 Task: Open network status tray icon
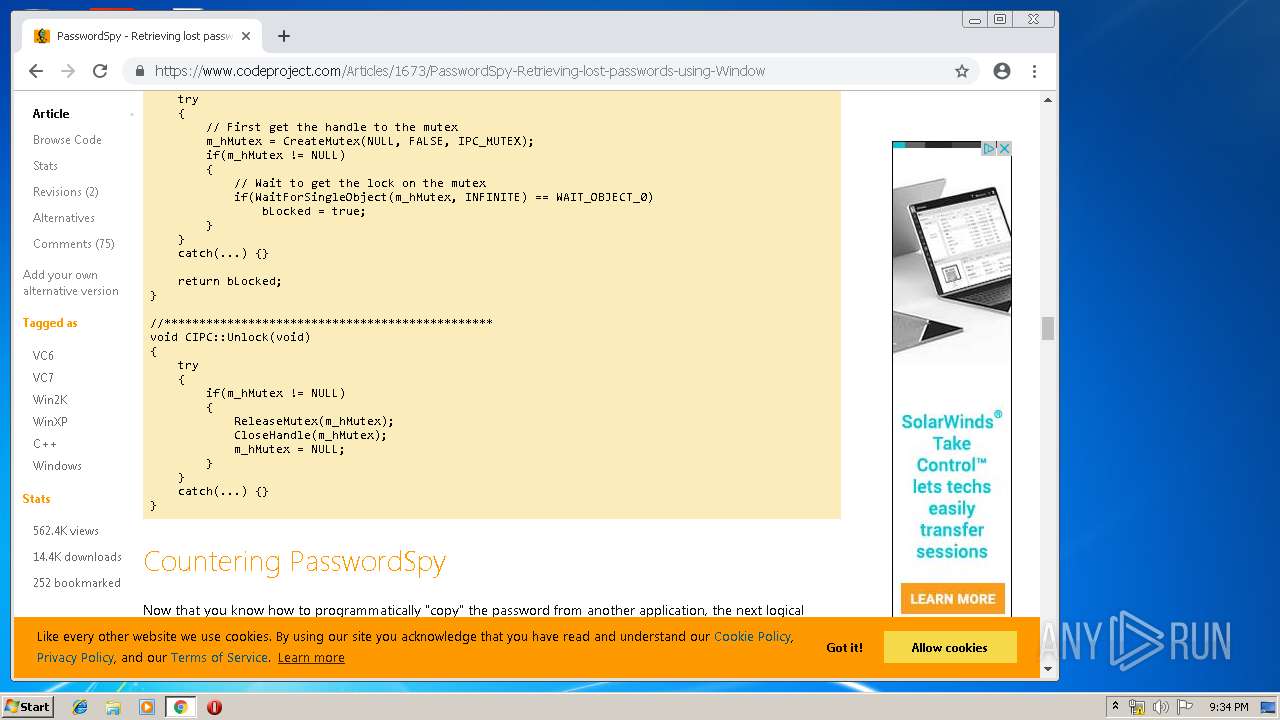tap(1137, 707)
